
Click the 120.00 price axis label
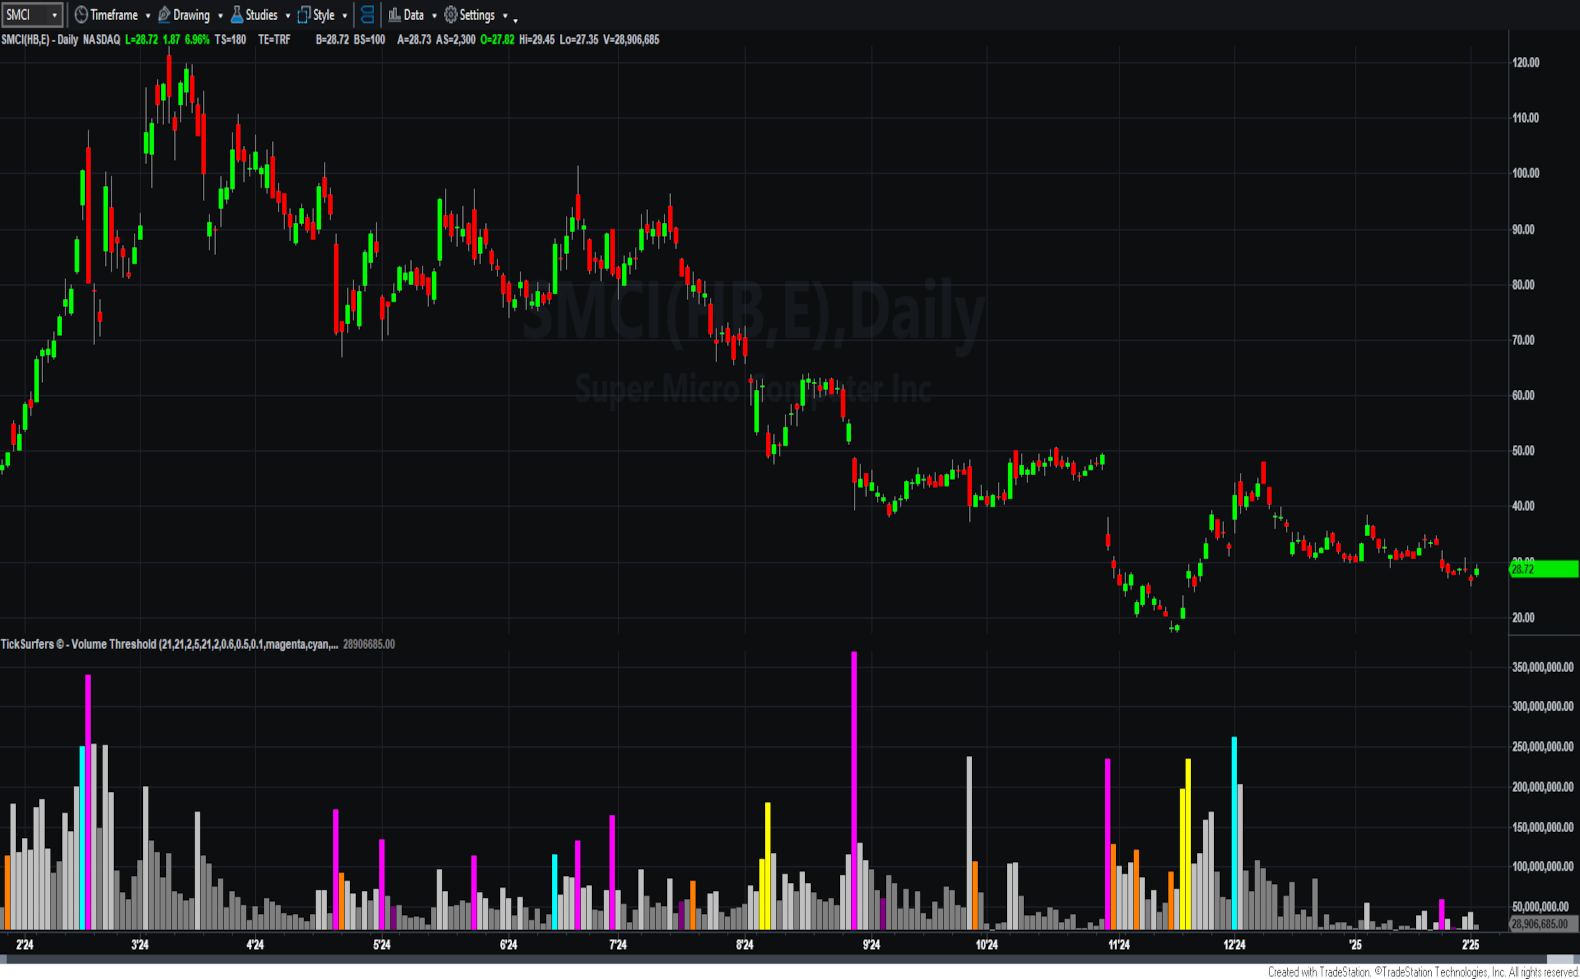coord(1526,63)
